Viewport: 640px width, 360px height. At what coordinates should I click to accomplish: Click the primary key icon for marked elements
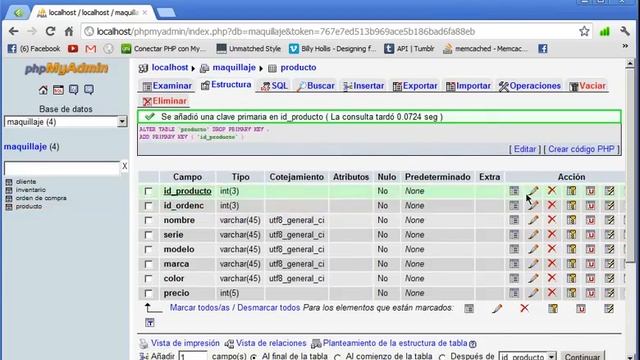tap(553, 309)
